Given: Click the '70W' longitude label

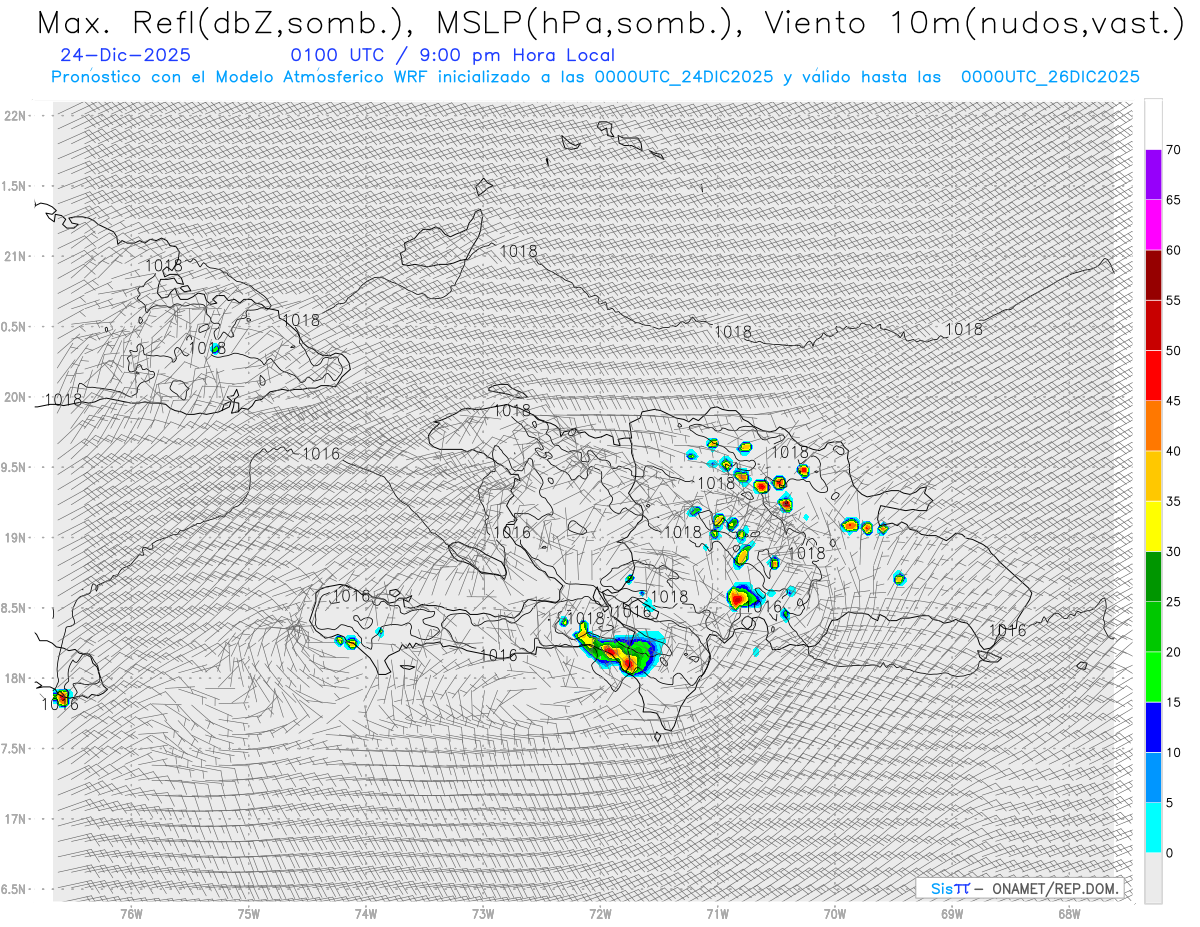Looking at the screenshot, I should (x=835, y=914).
